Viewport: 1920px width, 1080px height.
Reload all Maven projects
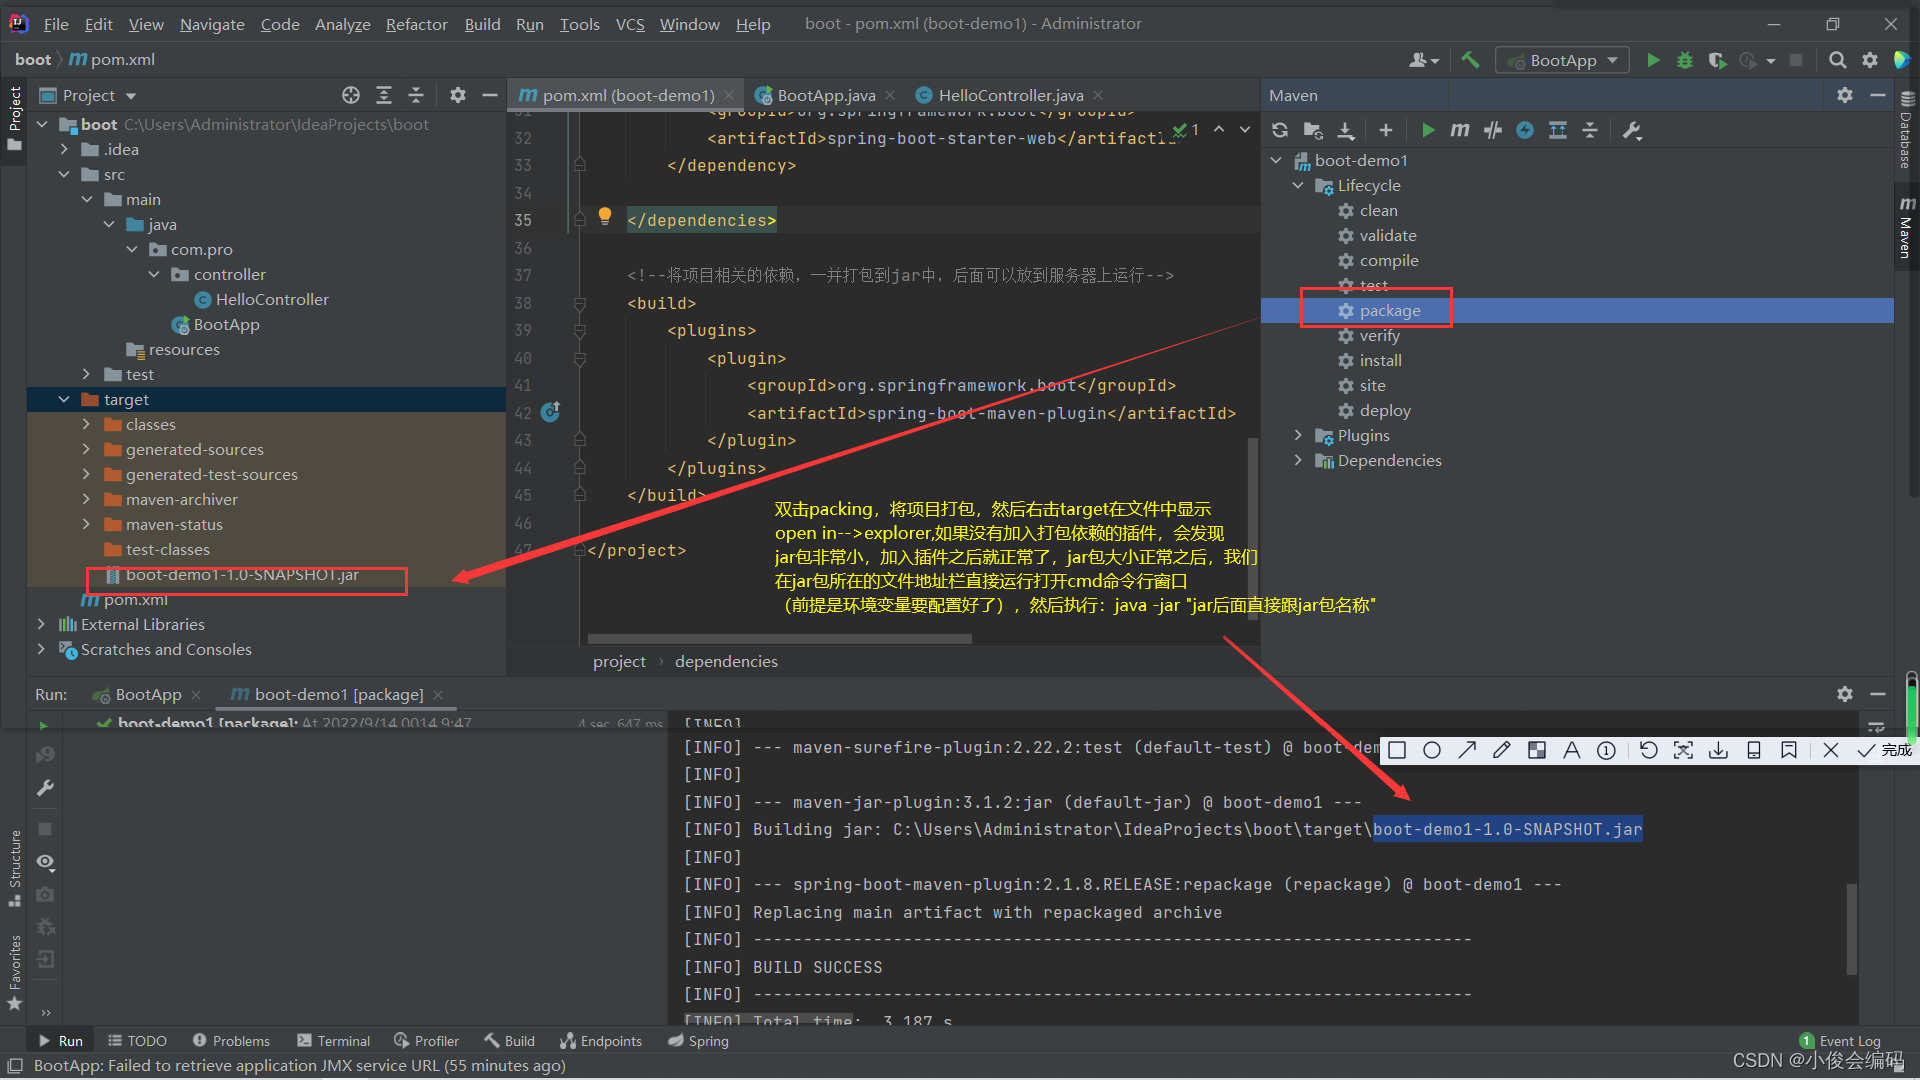click(1280, 130)
